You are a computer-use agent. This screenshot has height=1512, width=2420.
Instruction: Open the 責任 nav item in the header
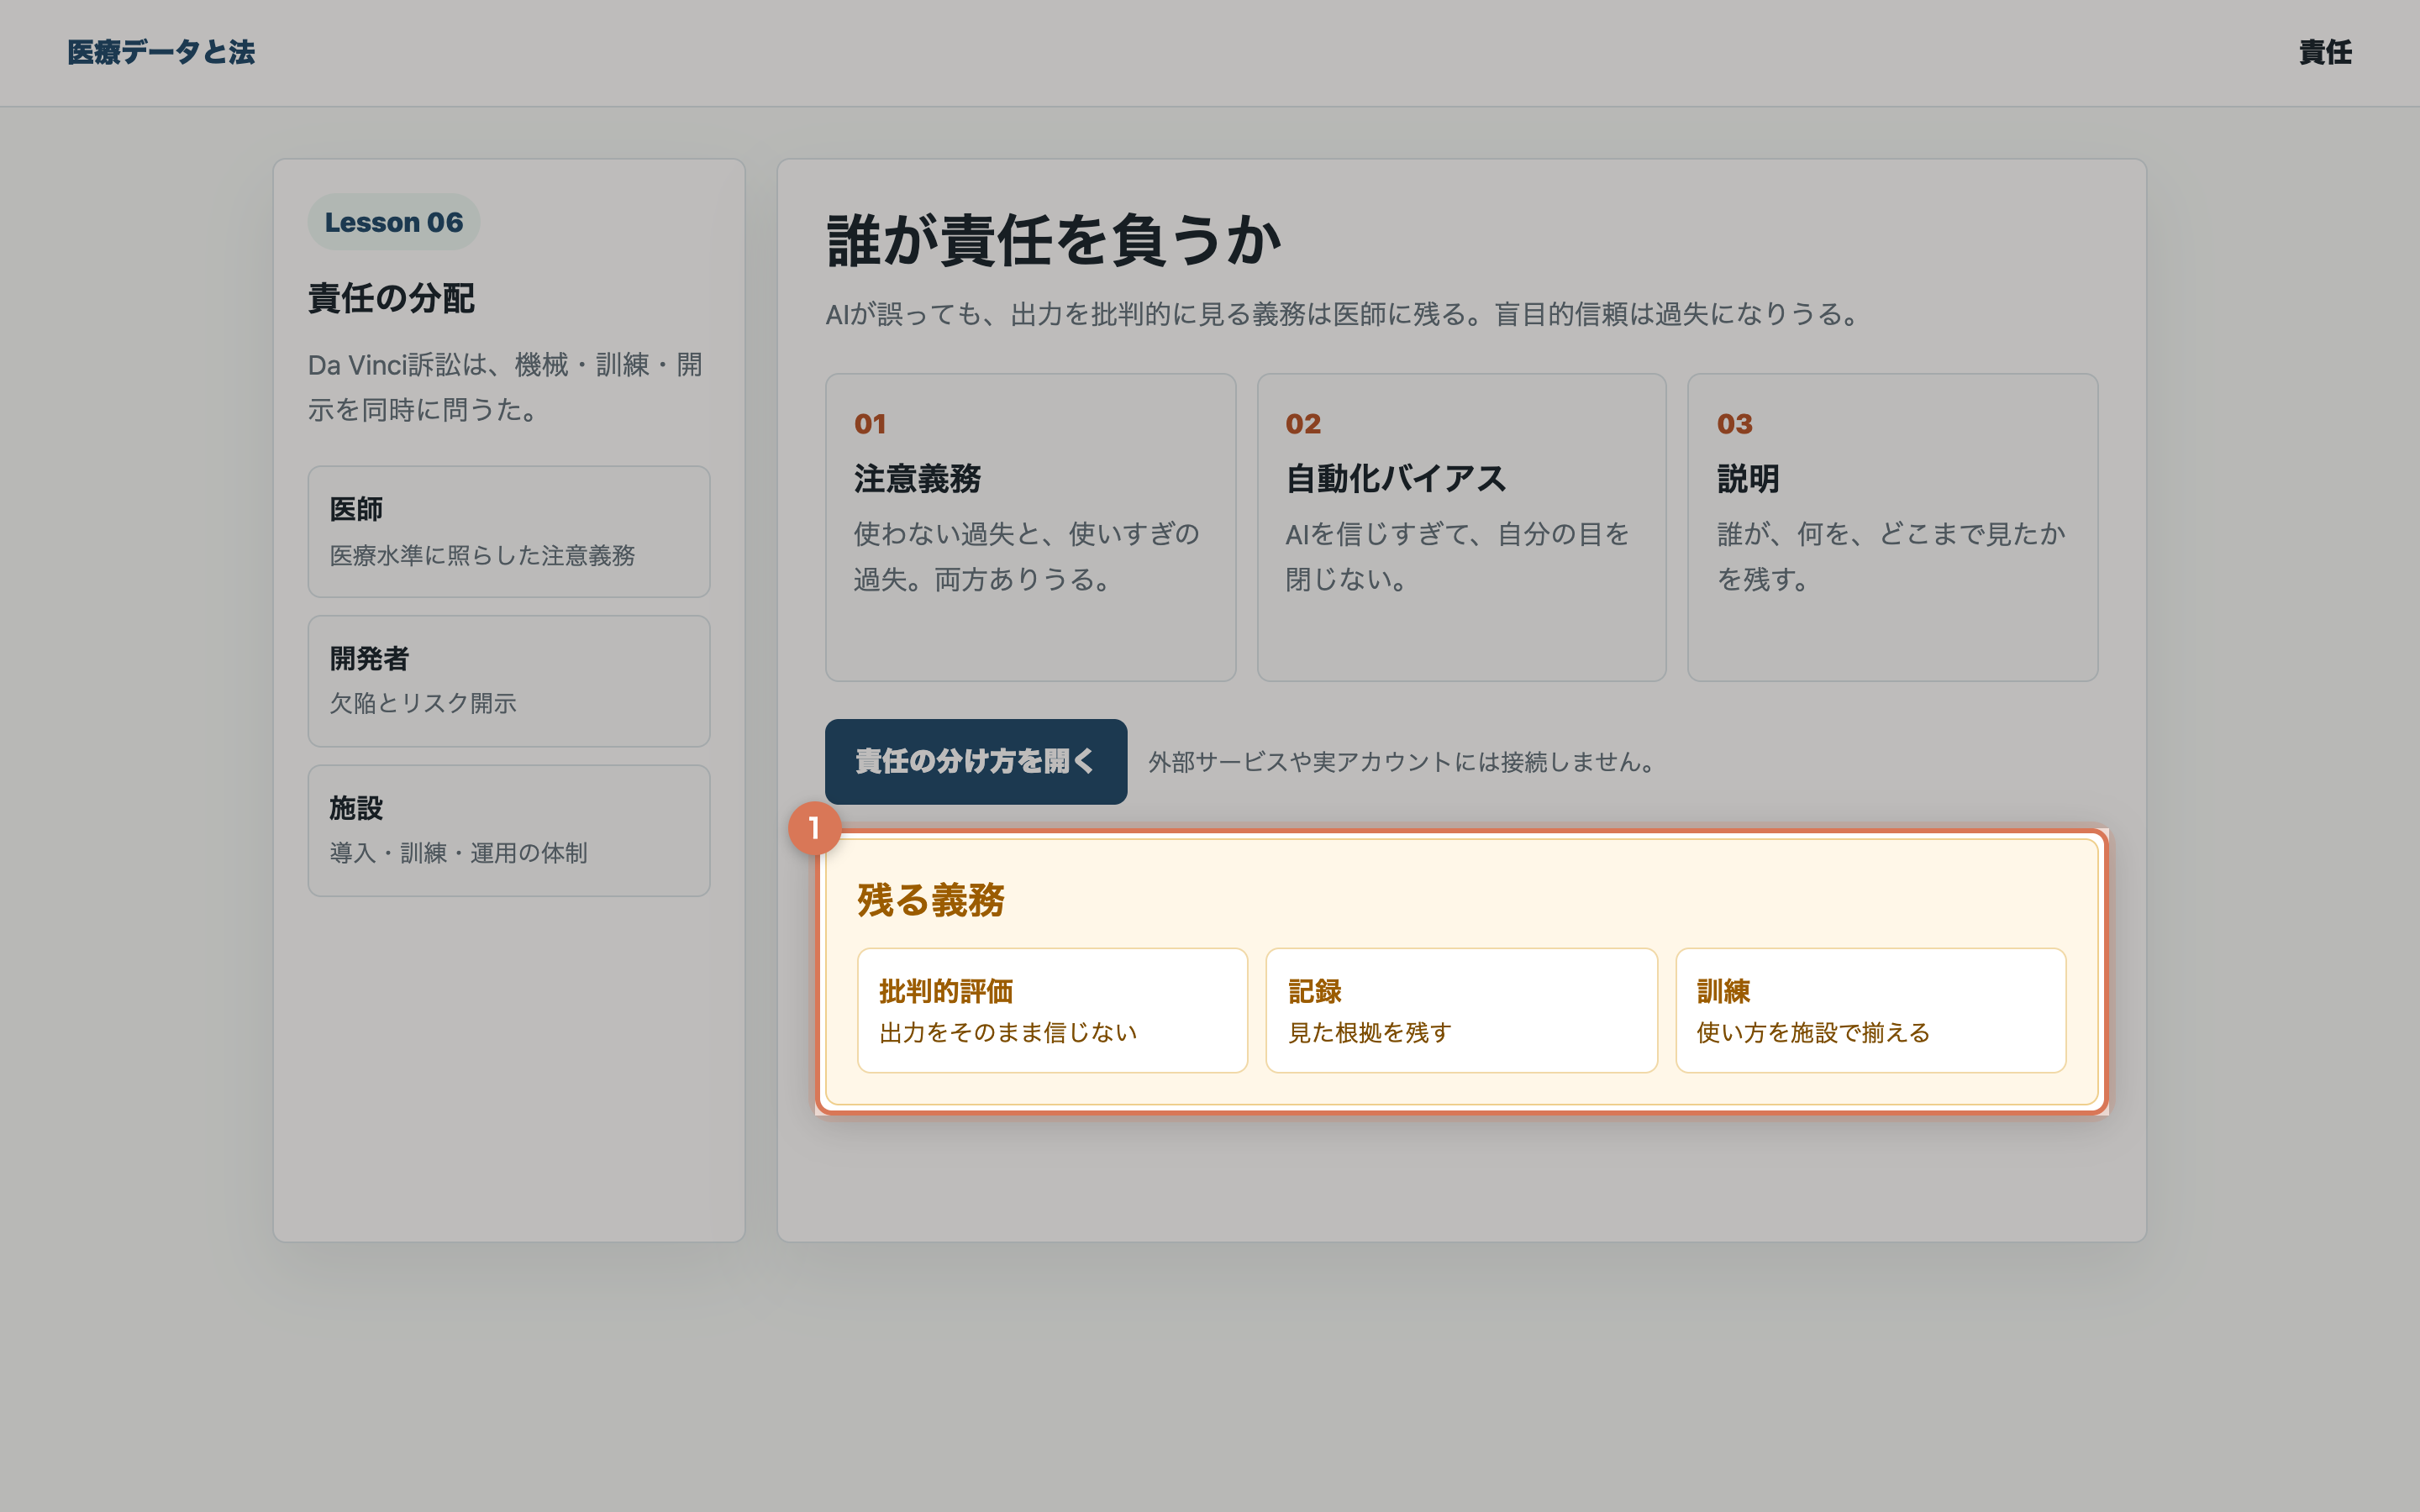coord(2325,52)
